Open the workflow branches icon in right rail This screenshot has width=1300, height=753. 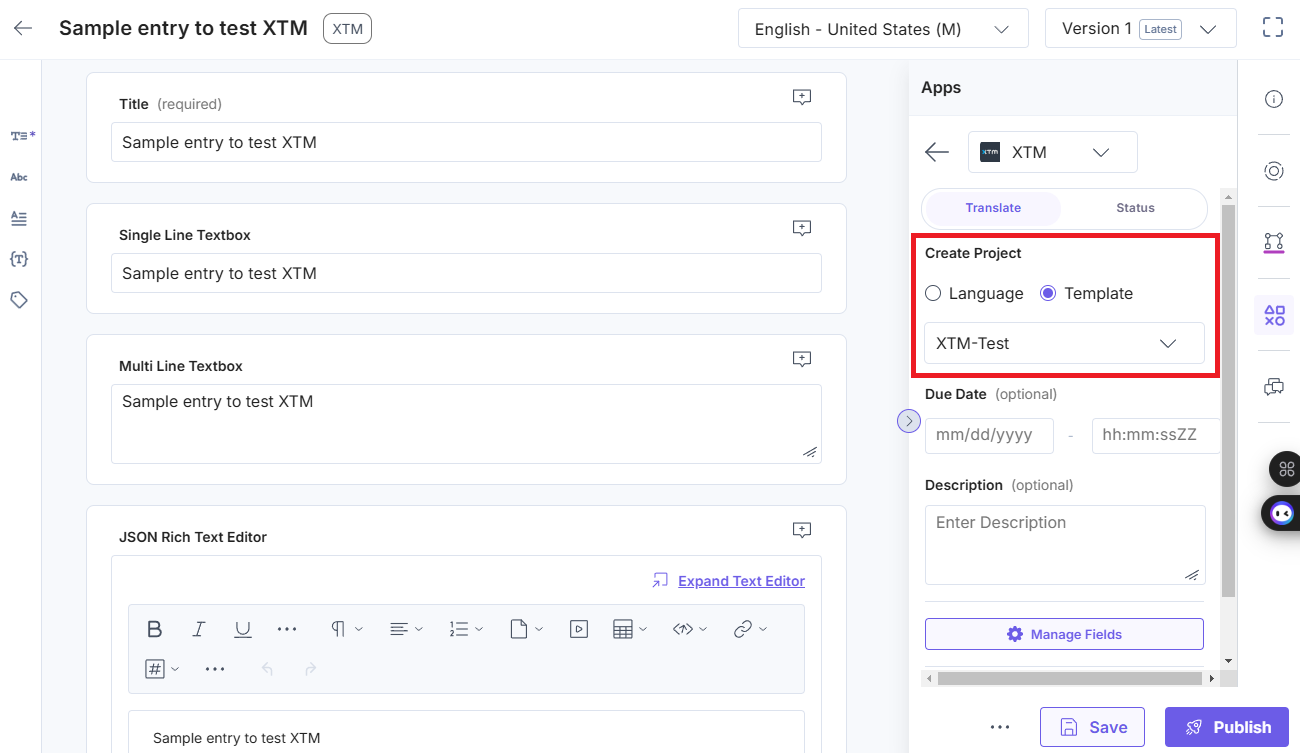[1274, 242]
